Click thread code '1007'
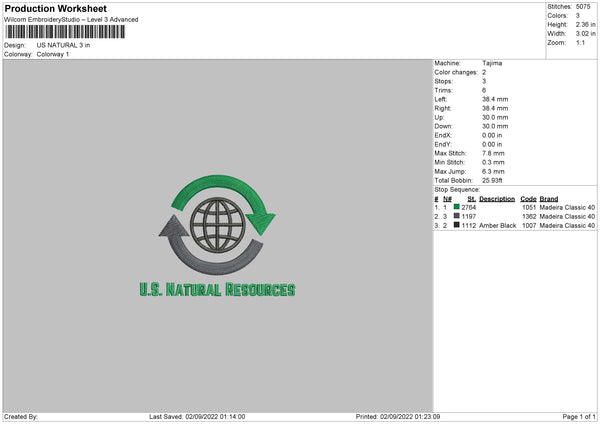This screenshot has height=424, width=600. click(x=529, y=226)
